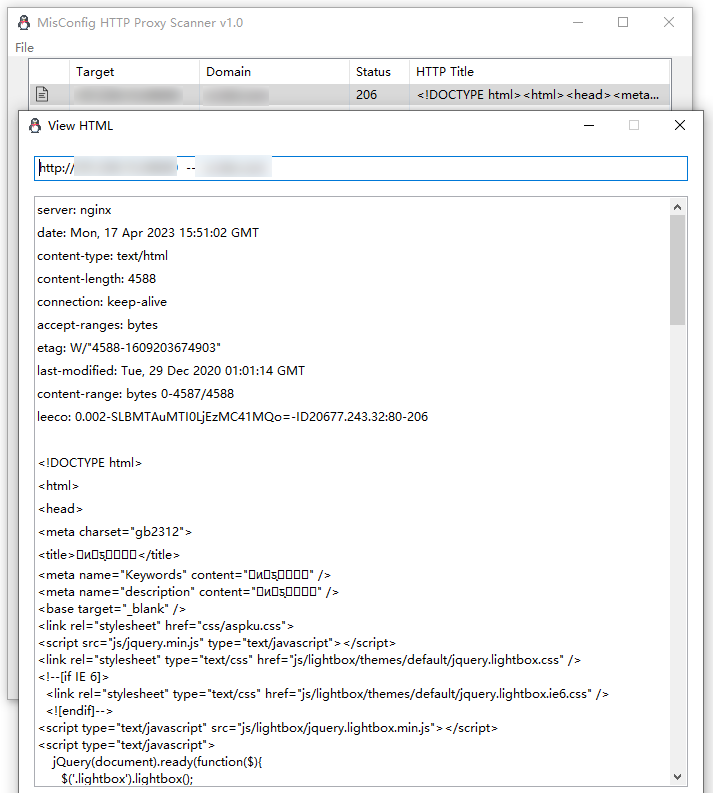Click the '<head>' tag line

[x=61, y=509]
